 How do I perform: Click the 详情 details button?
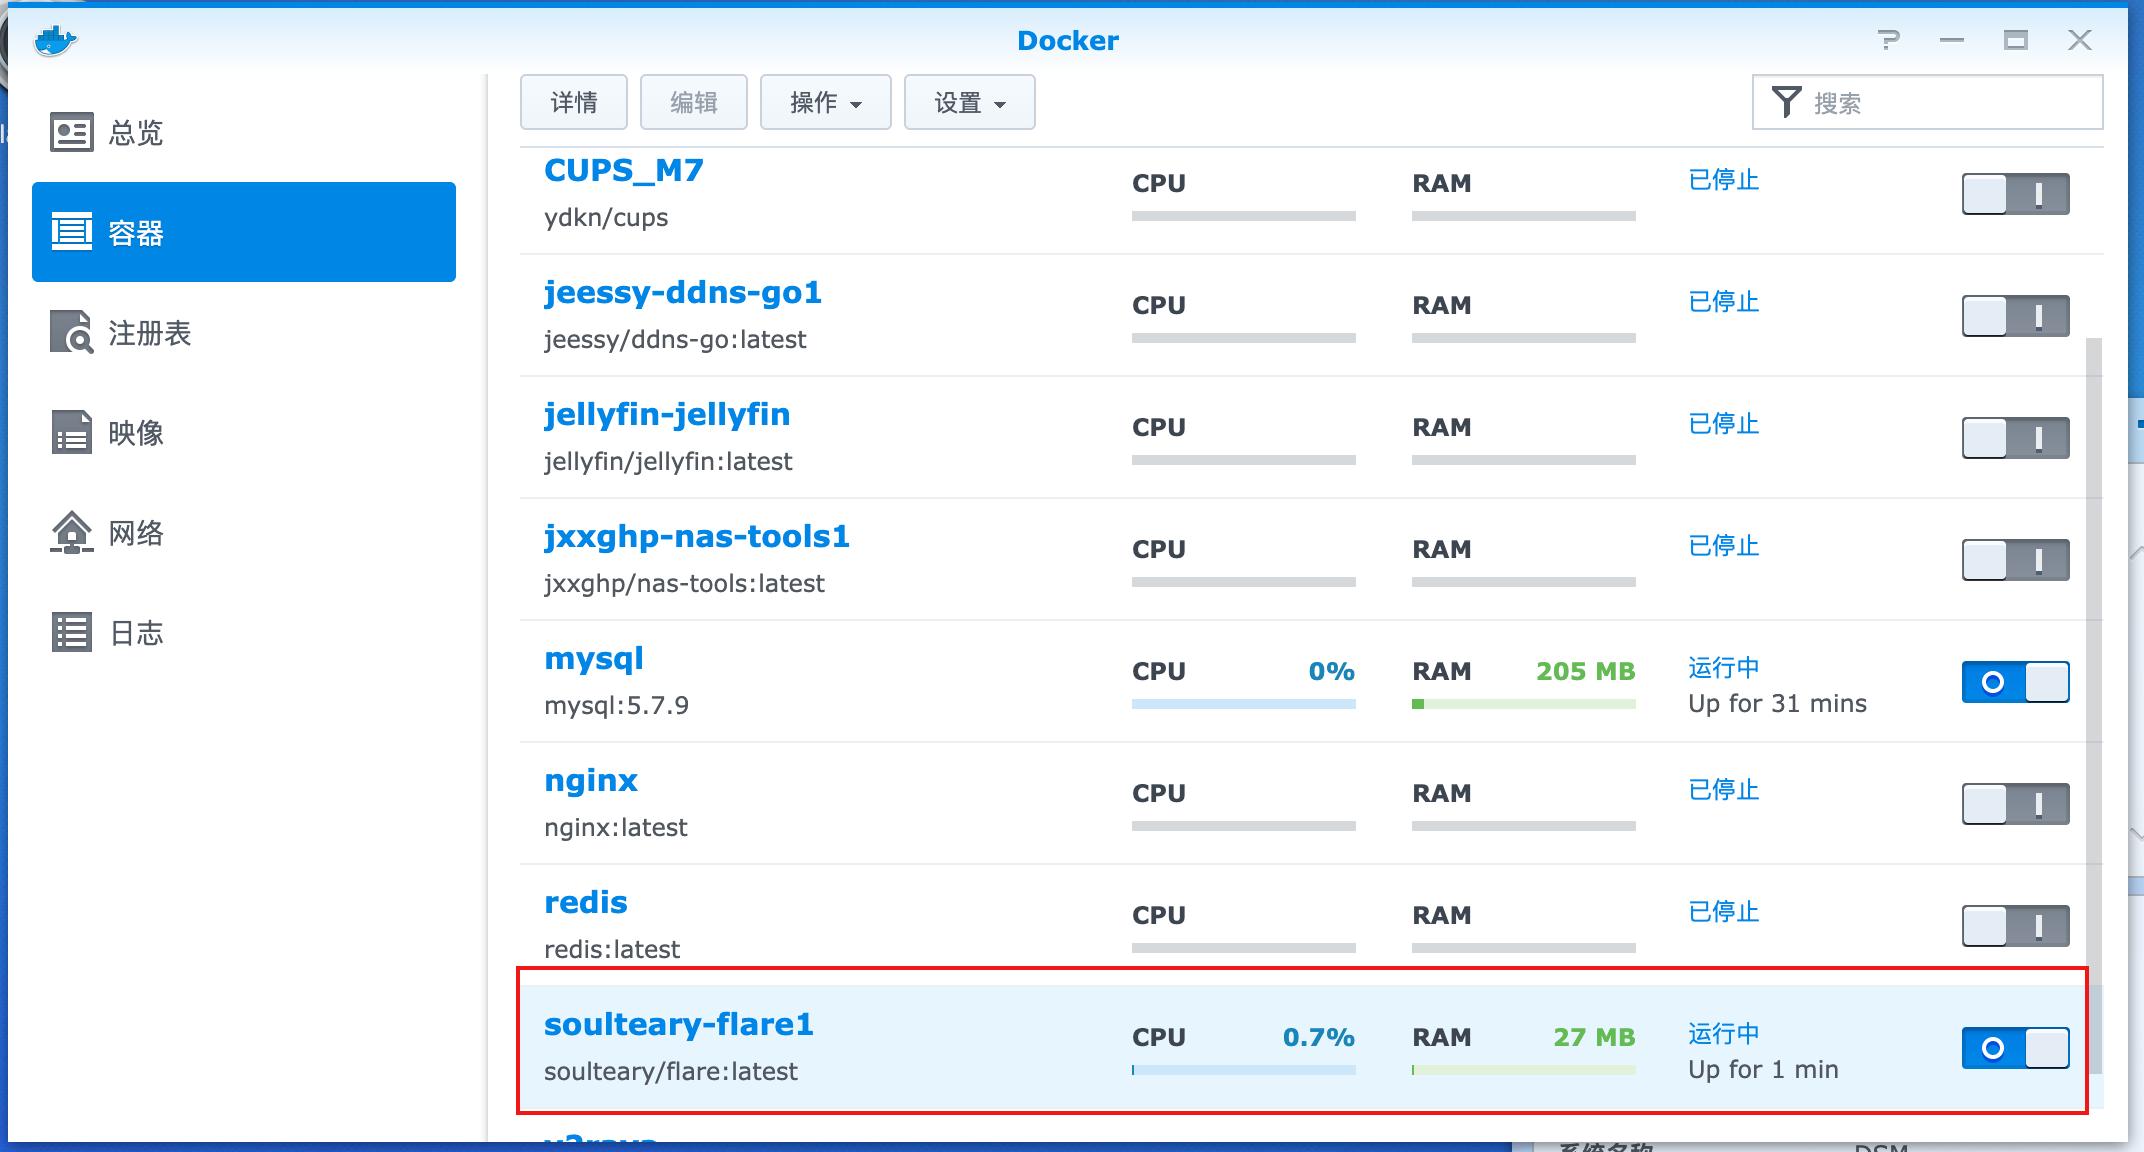point(573,102)
